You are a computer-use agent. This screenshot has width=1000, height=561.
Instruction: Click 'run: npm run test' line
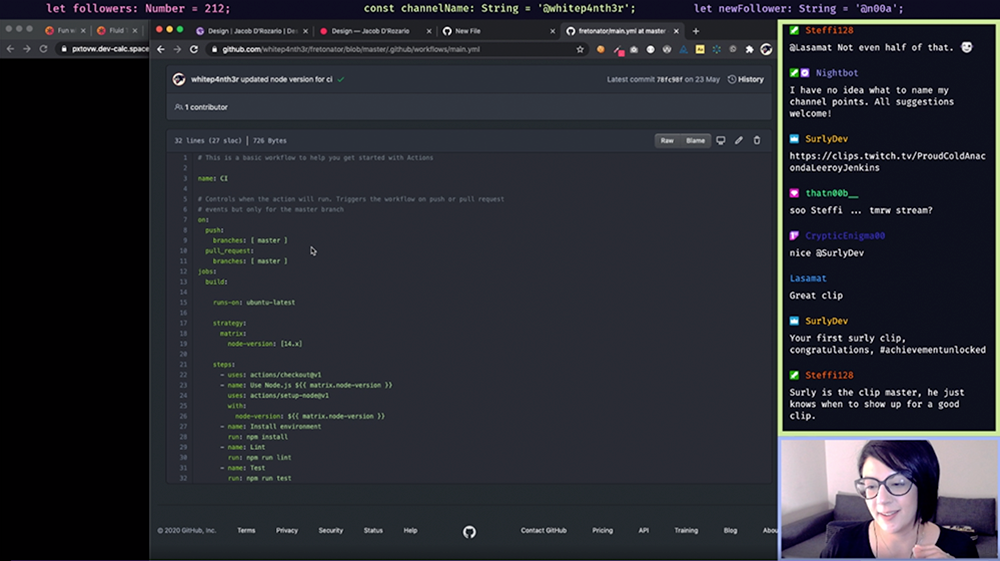260,478
